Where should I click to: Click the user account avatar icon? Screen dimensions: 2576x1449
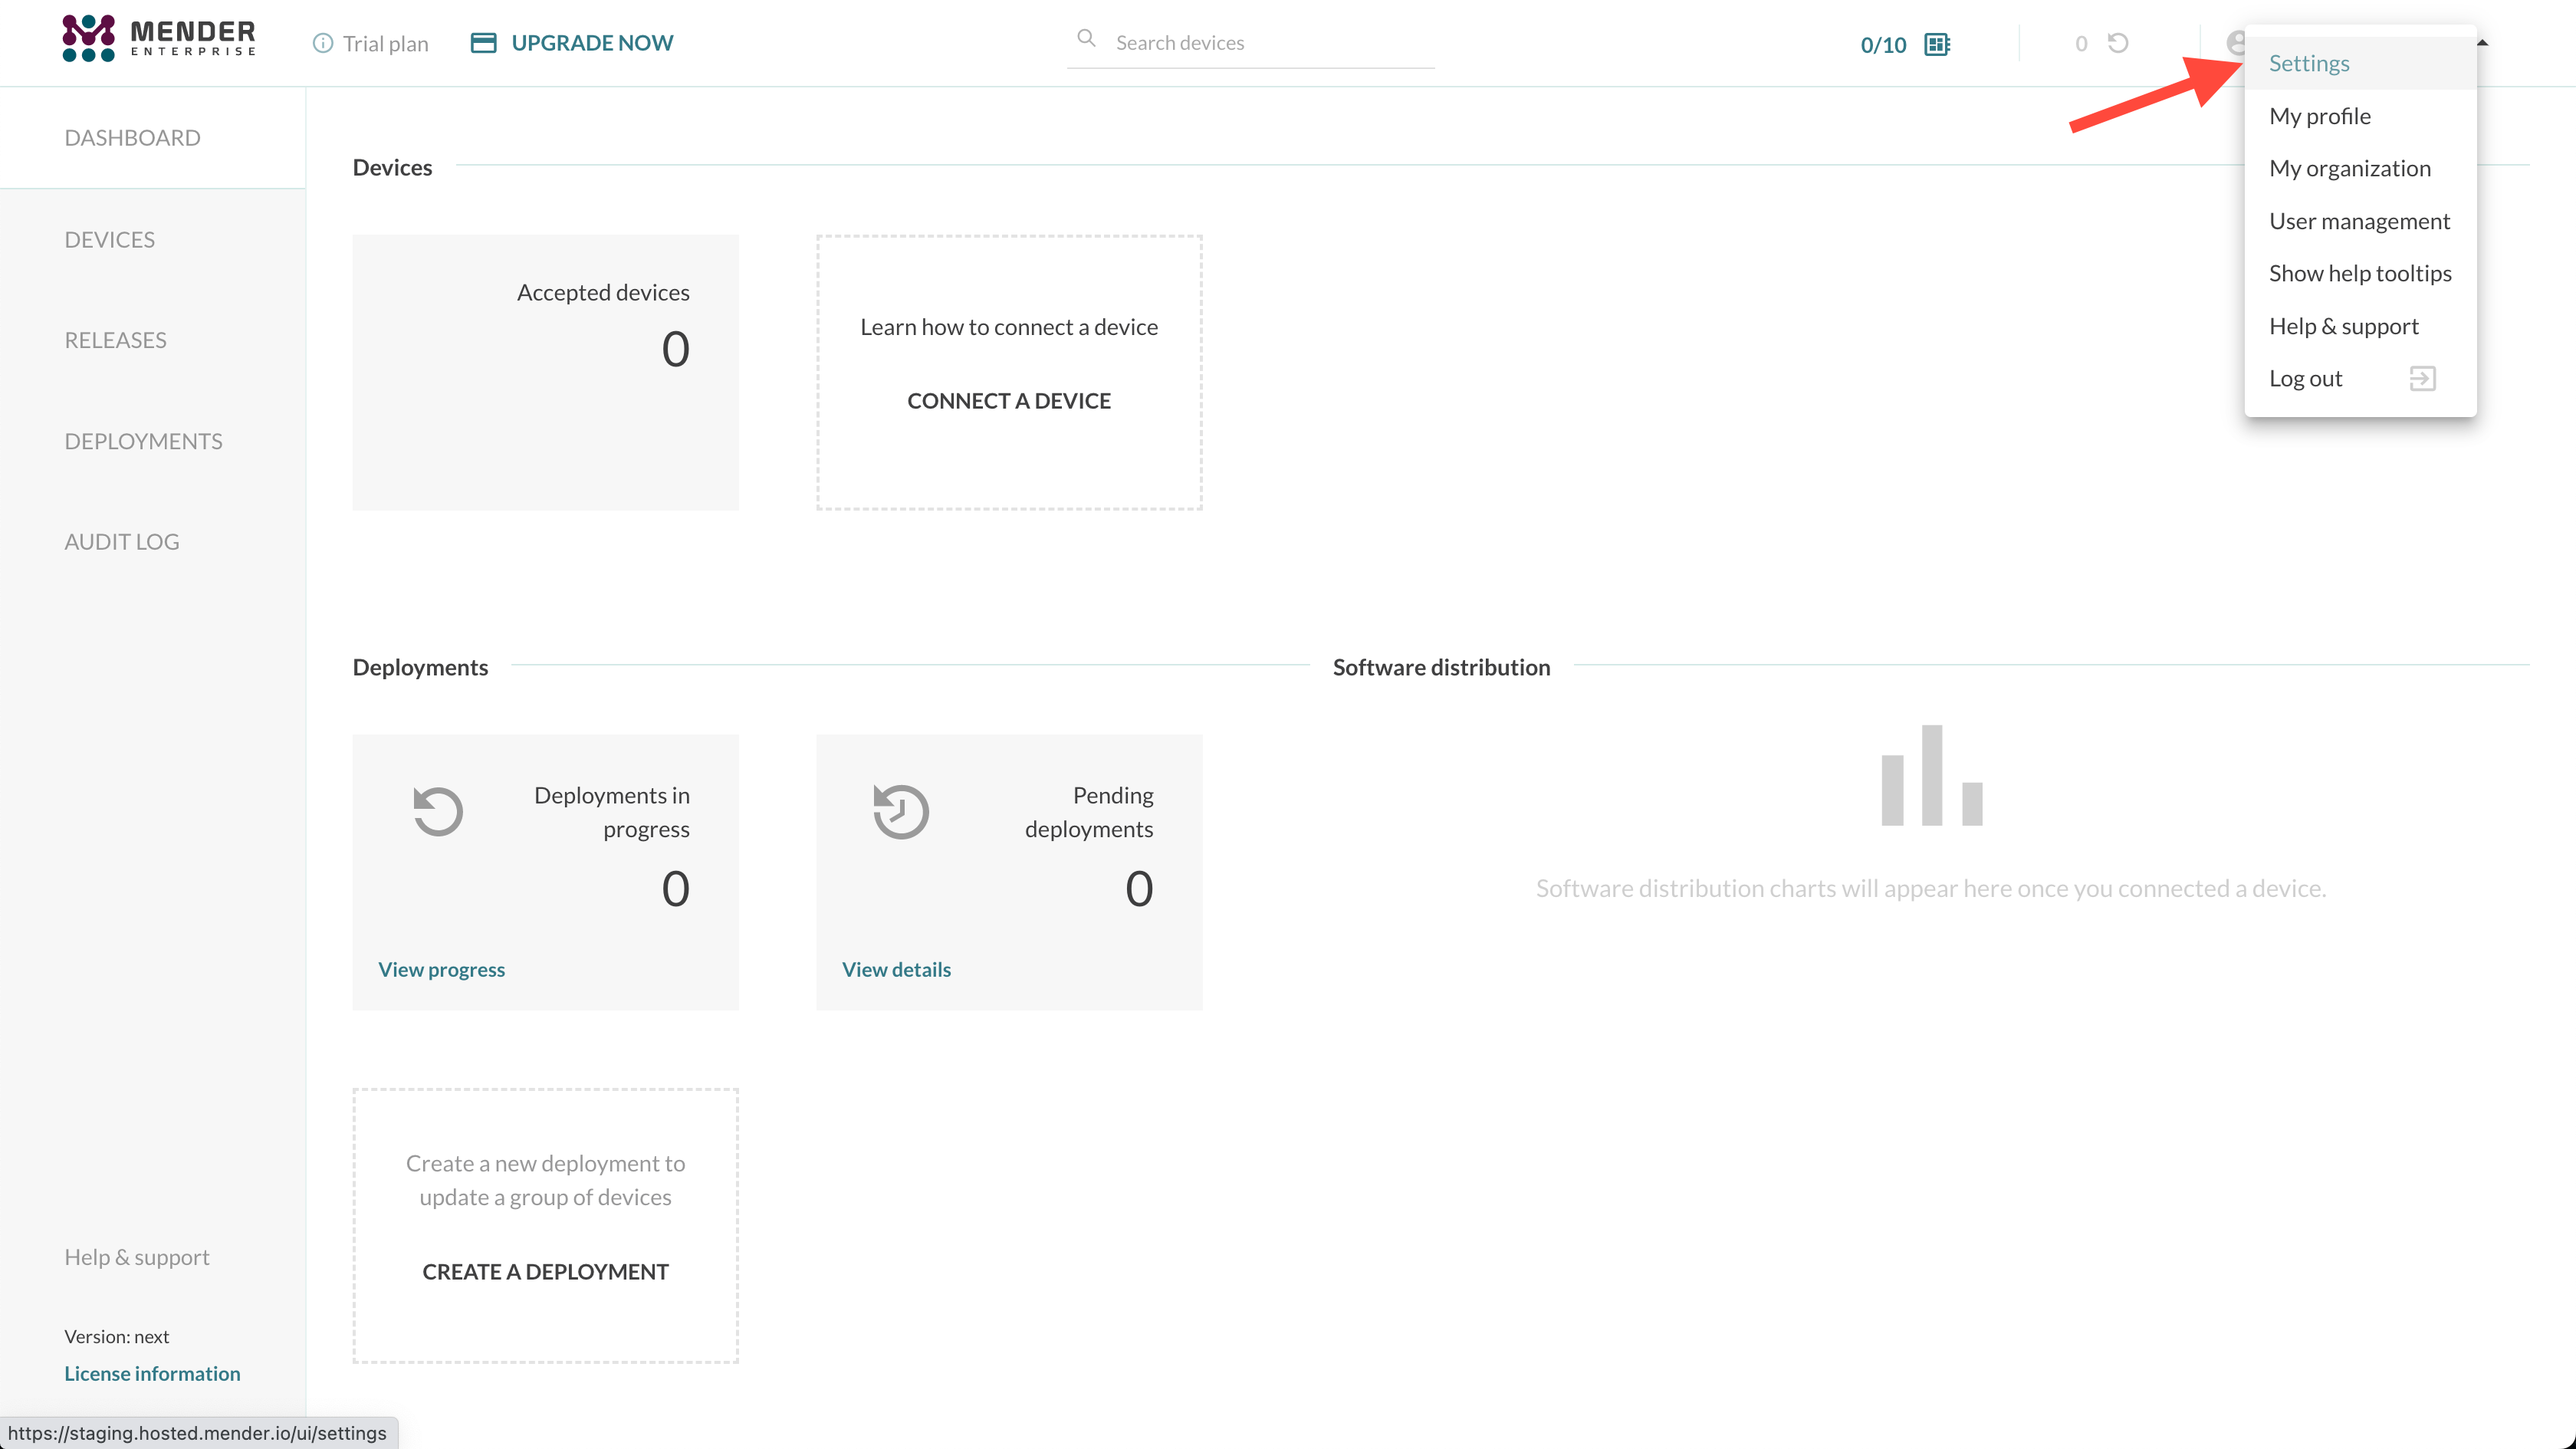coord(2235,43)
